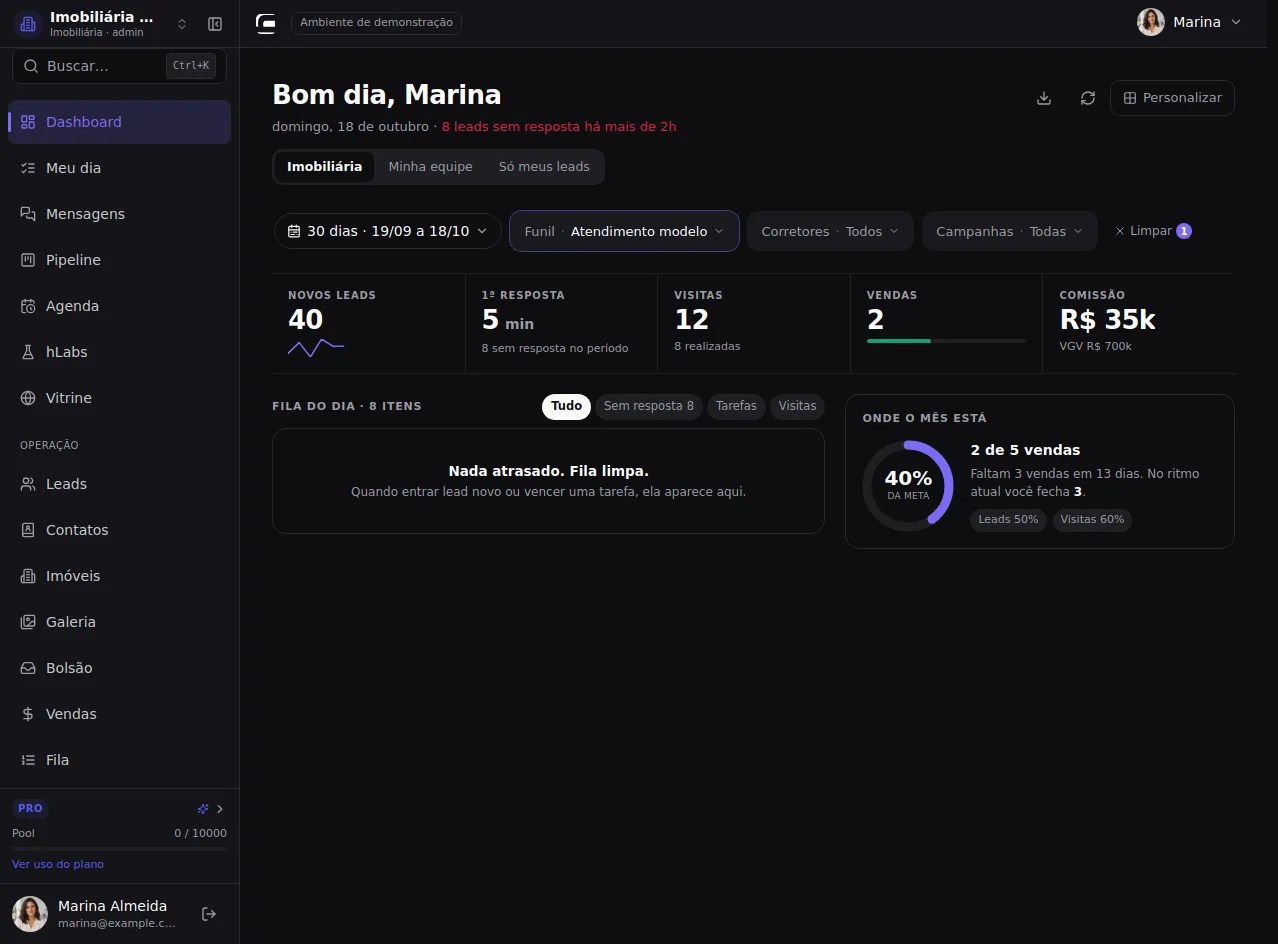The height and width of the screenshot is (944, 1278).
Task: Open the organization switcher chevrons
Action: click(182, 24)
